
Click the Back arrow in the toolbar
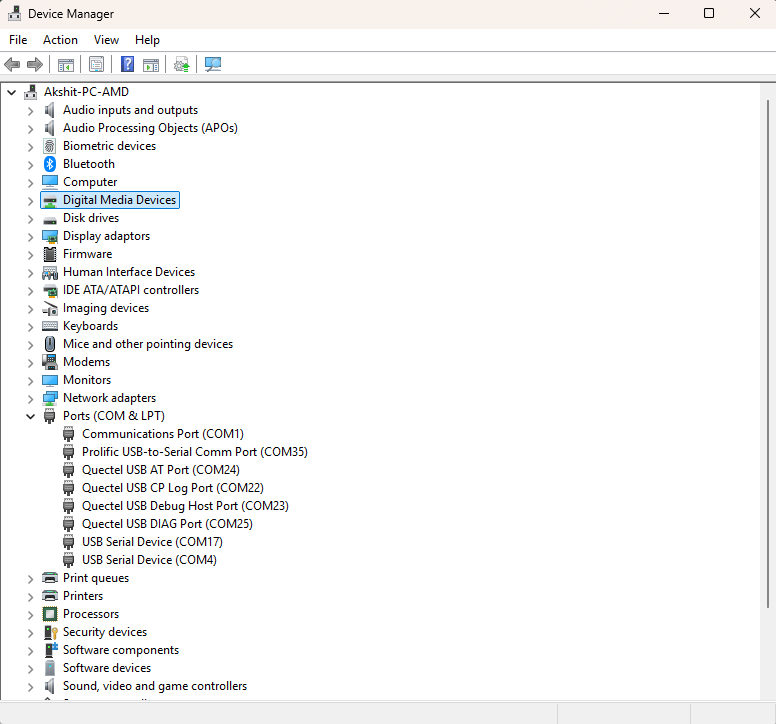click(x=12, y=65)
